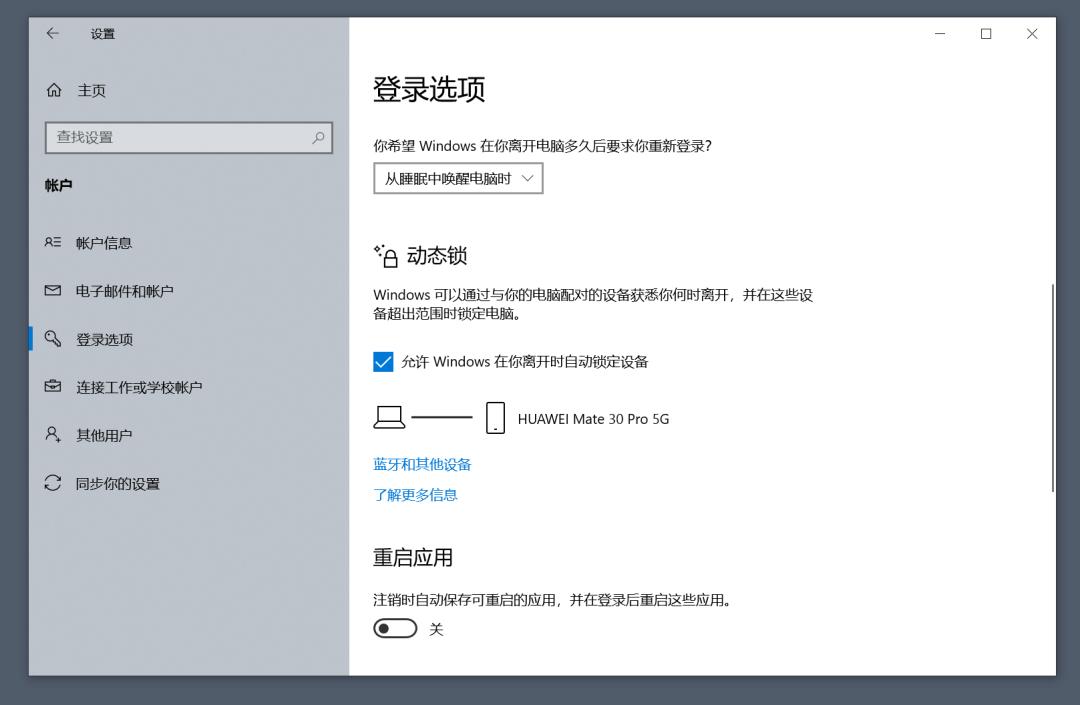The width and height of the screenshot is (1080, 705).
Task: Uncheck 允许 Windows 在你离开时自动锁定设备
Action: (x=383, y=362)
